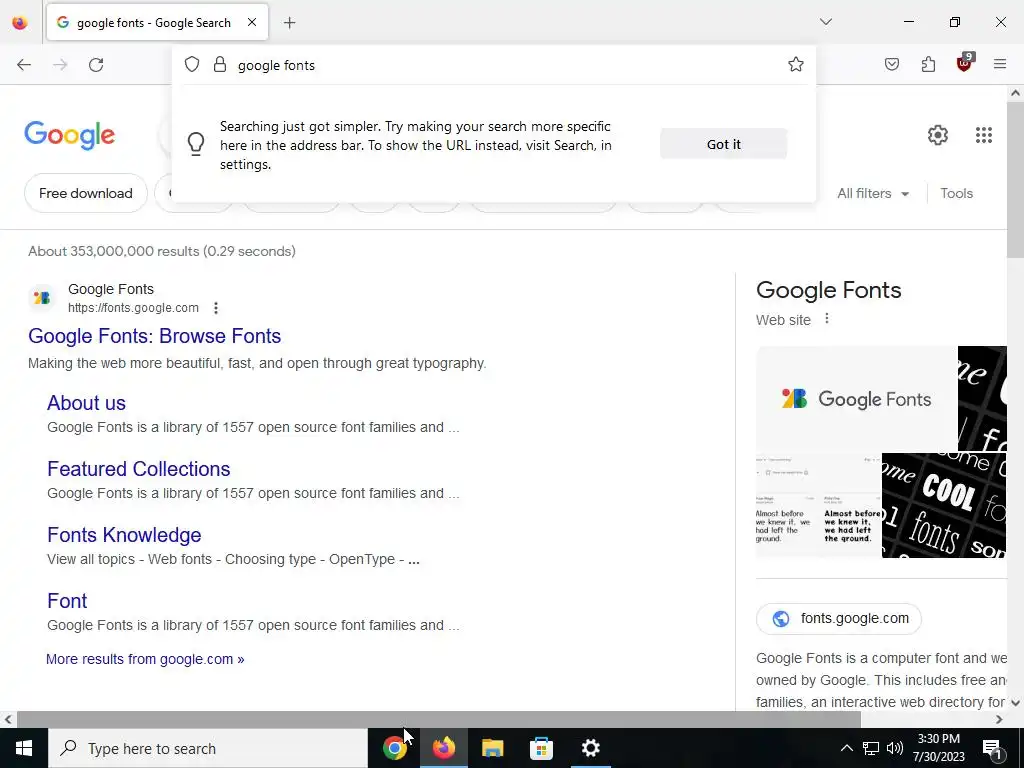Open the Tools option

[x=956, y=193]
